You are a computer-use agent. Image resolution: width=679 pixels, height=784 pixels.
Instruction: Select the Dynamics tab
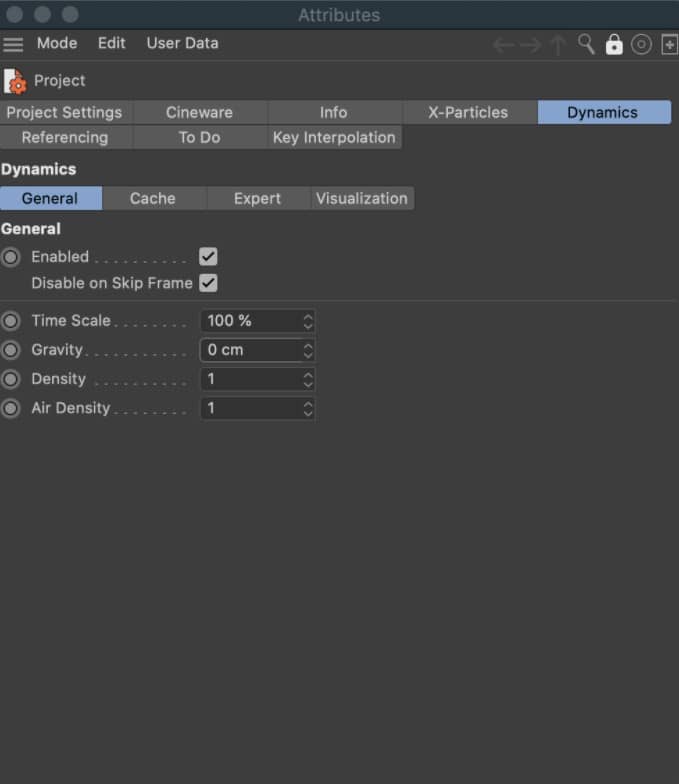604,112
